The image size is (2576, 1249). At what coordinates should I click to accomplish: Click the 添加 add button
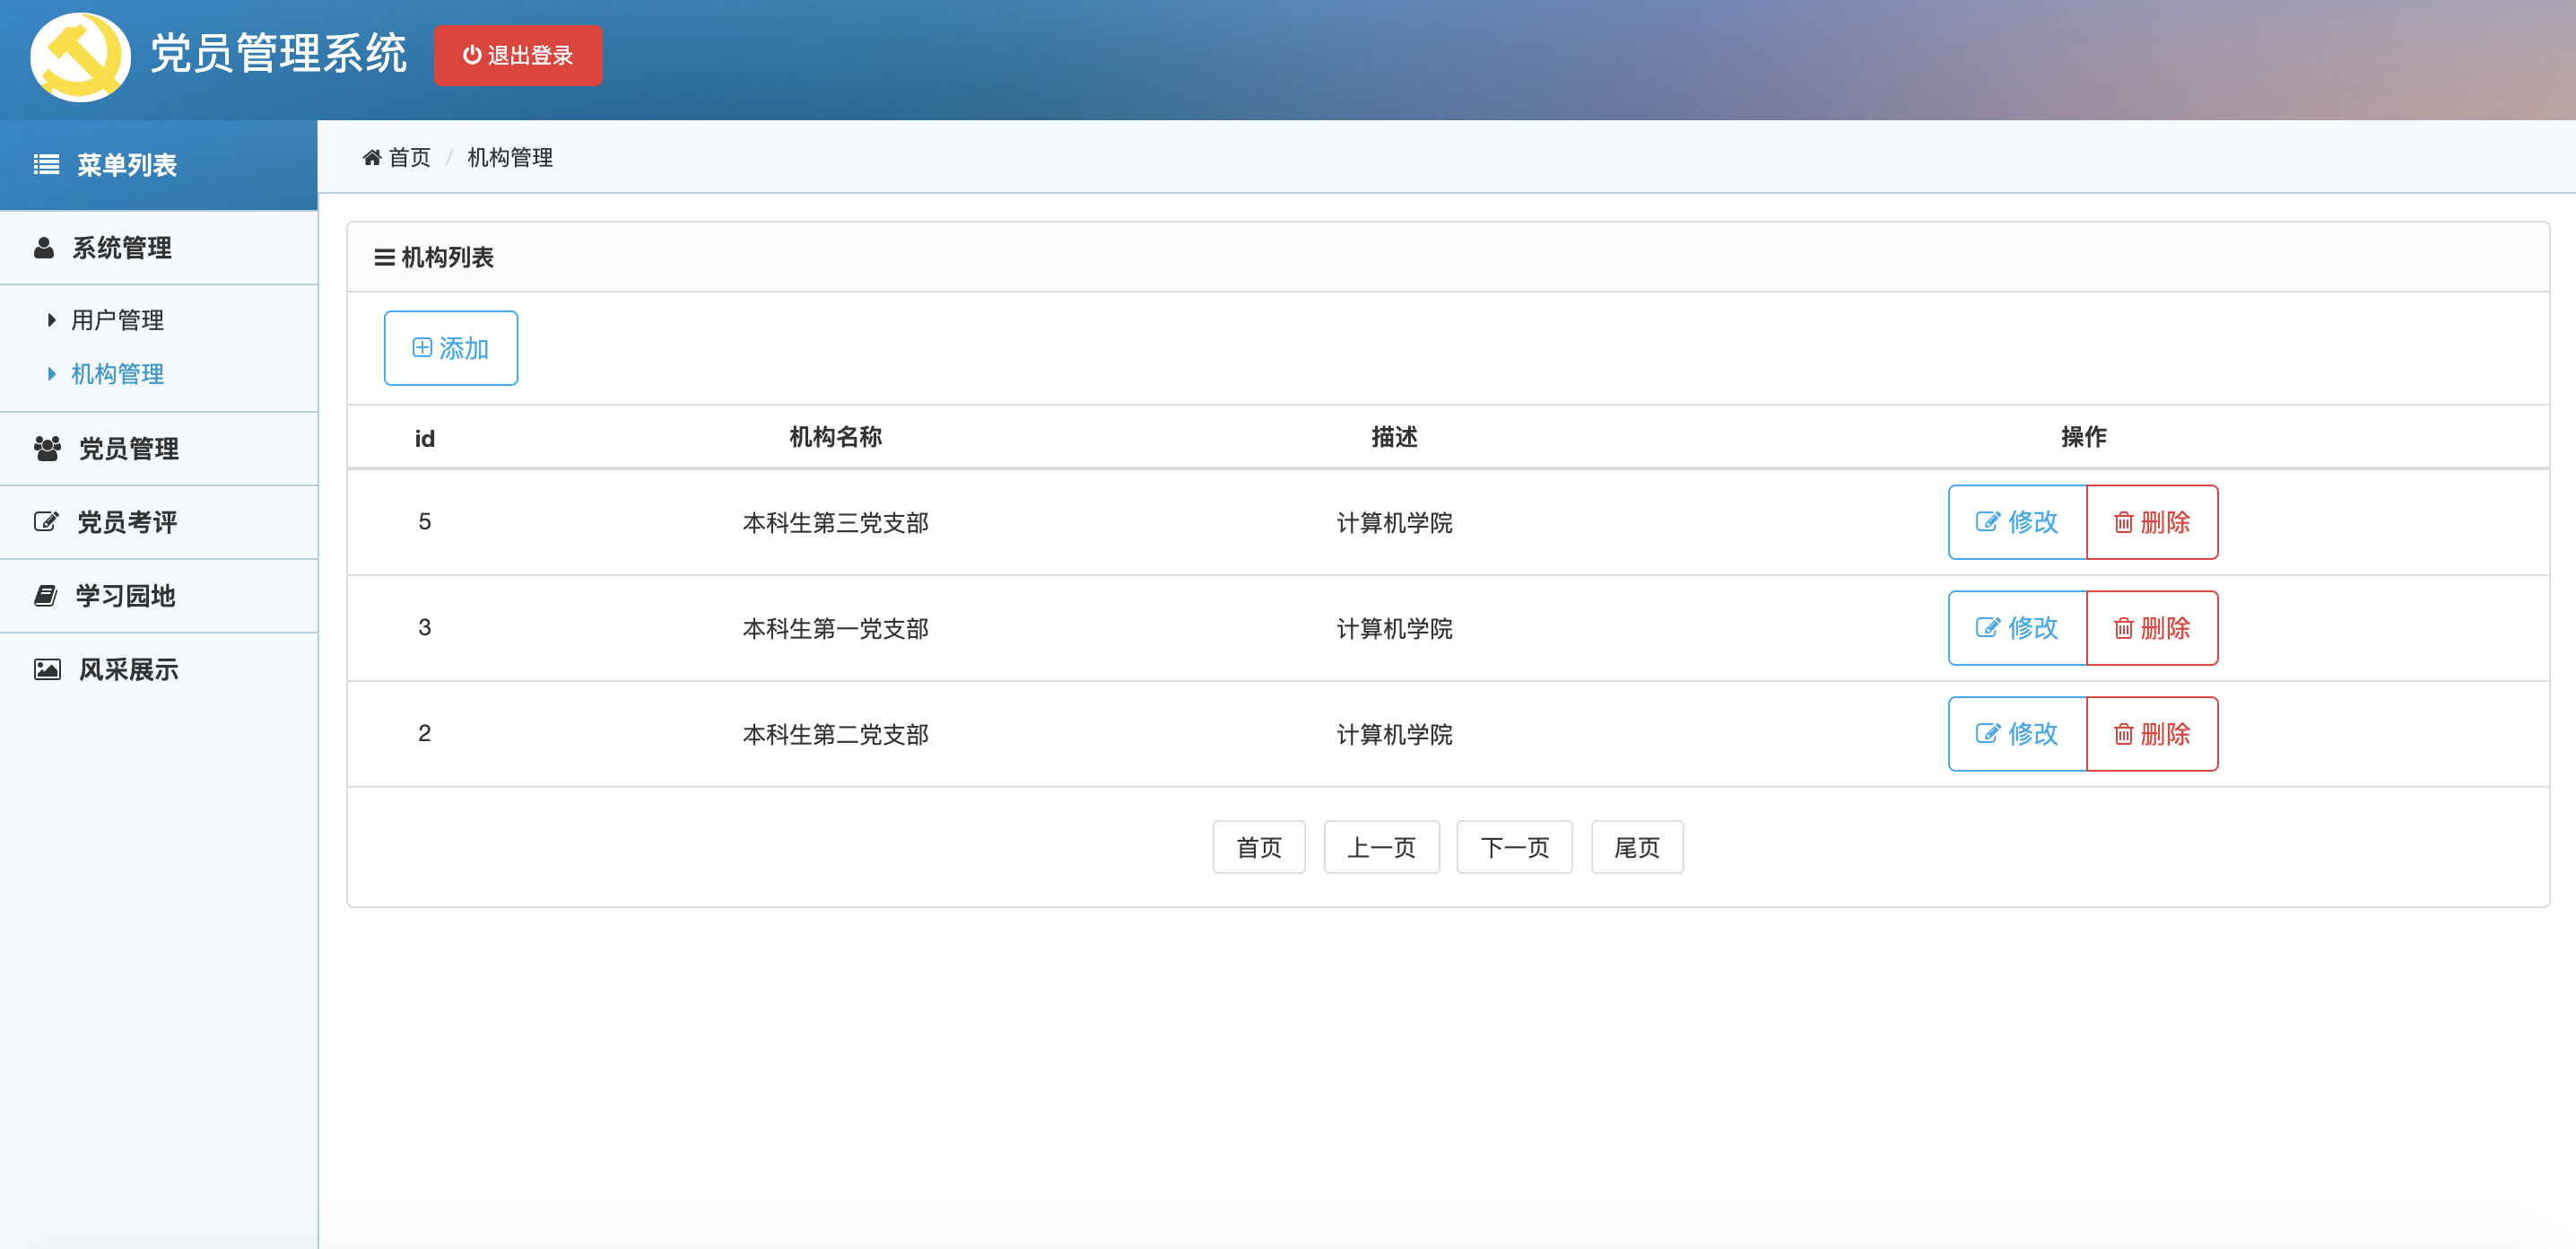(451, 348)
